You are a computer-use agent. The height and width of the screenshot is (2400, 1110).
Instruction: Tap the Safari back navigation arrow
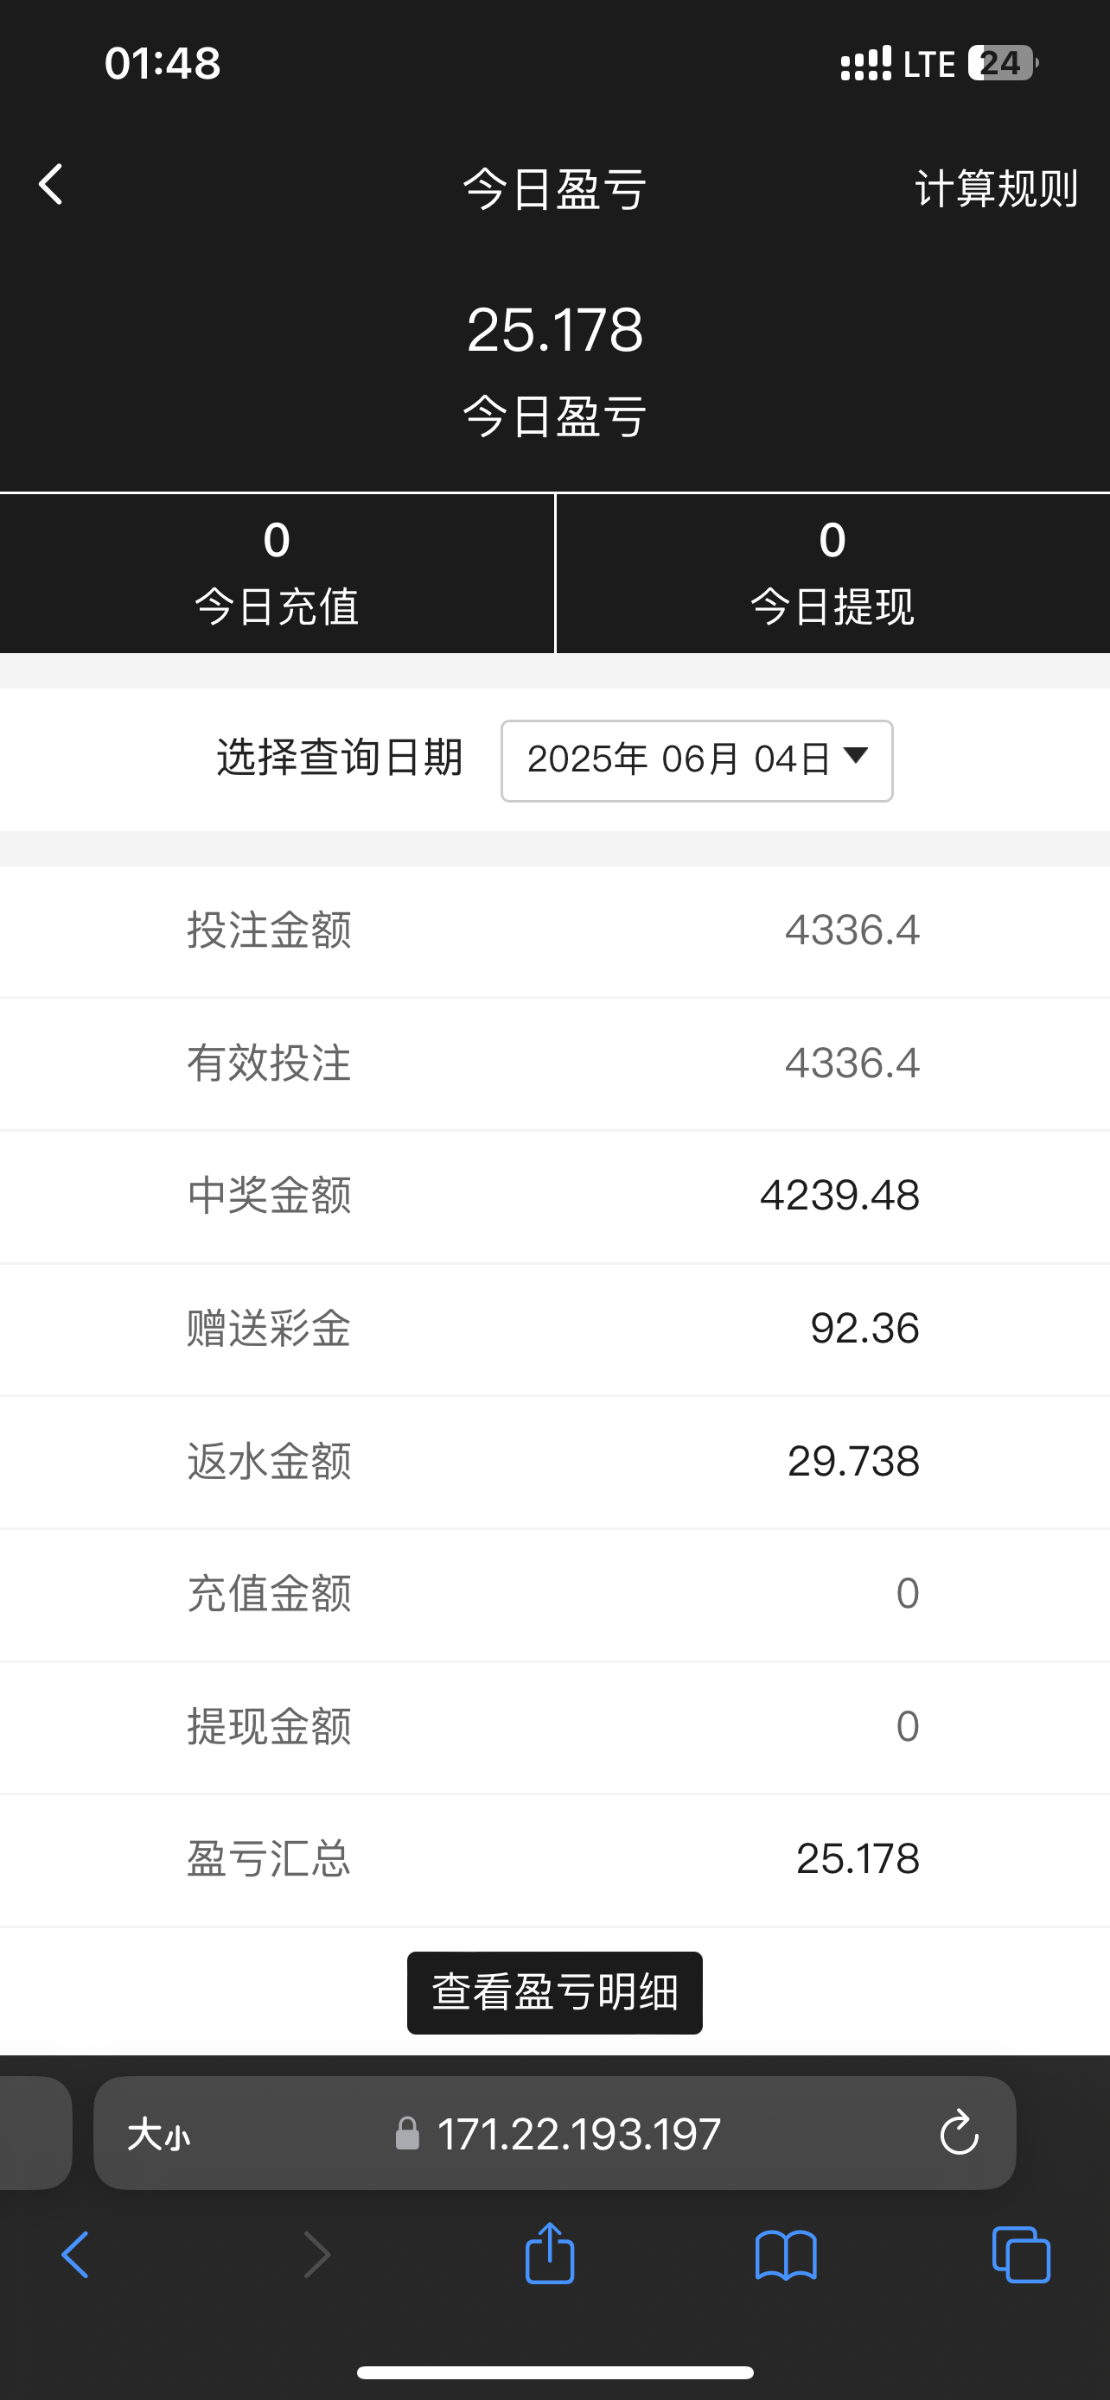[x=76, y=2255]
